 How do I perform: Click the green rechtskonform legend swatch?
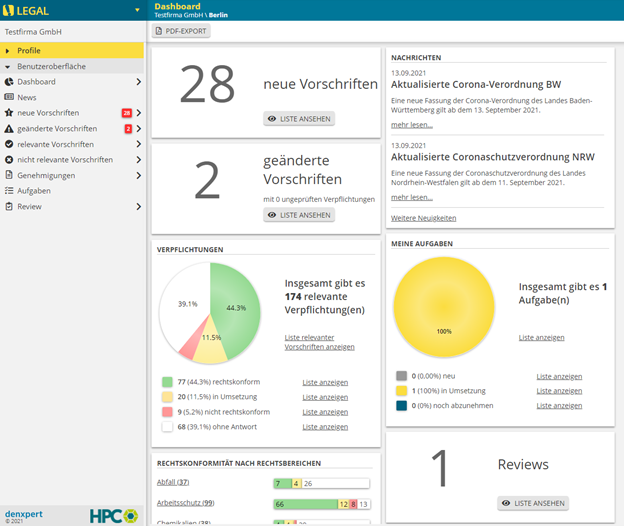click(166, 382)
